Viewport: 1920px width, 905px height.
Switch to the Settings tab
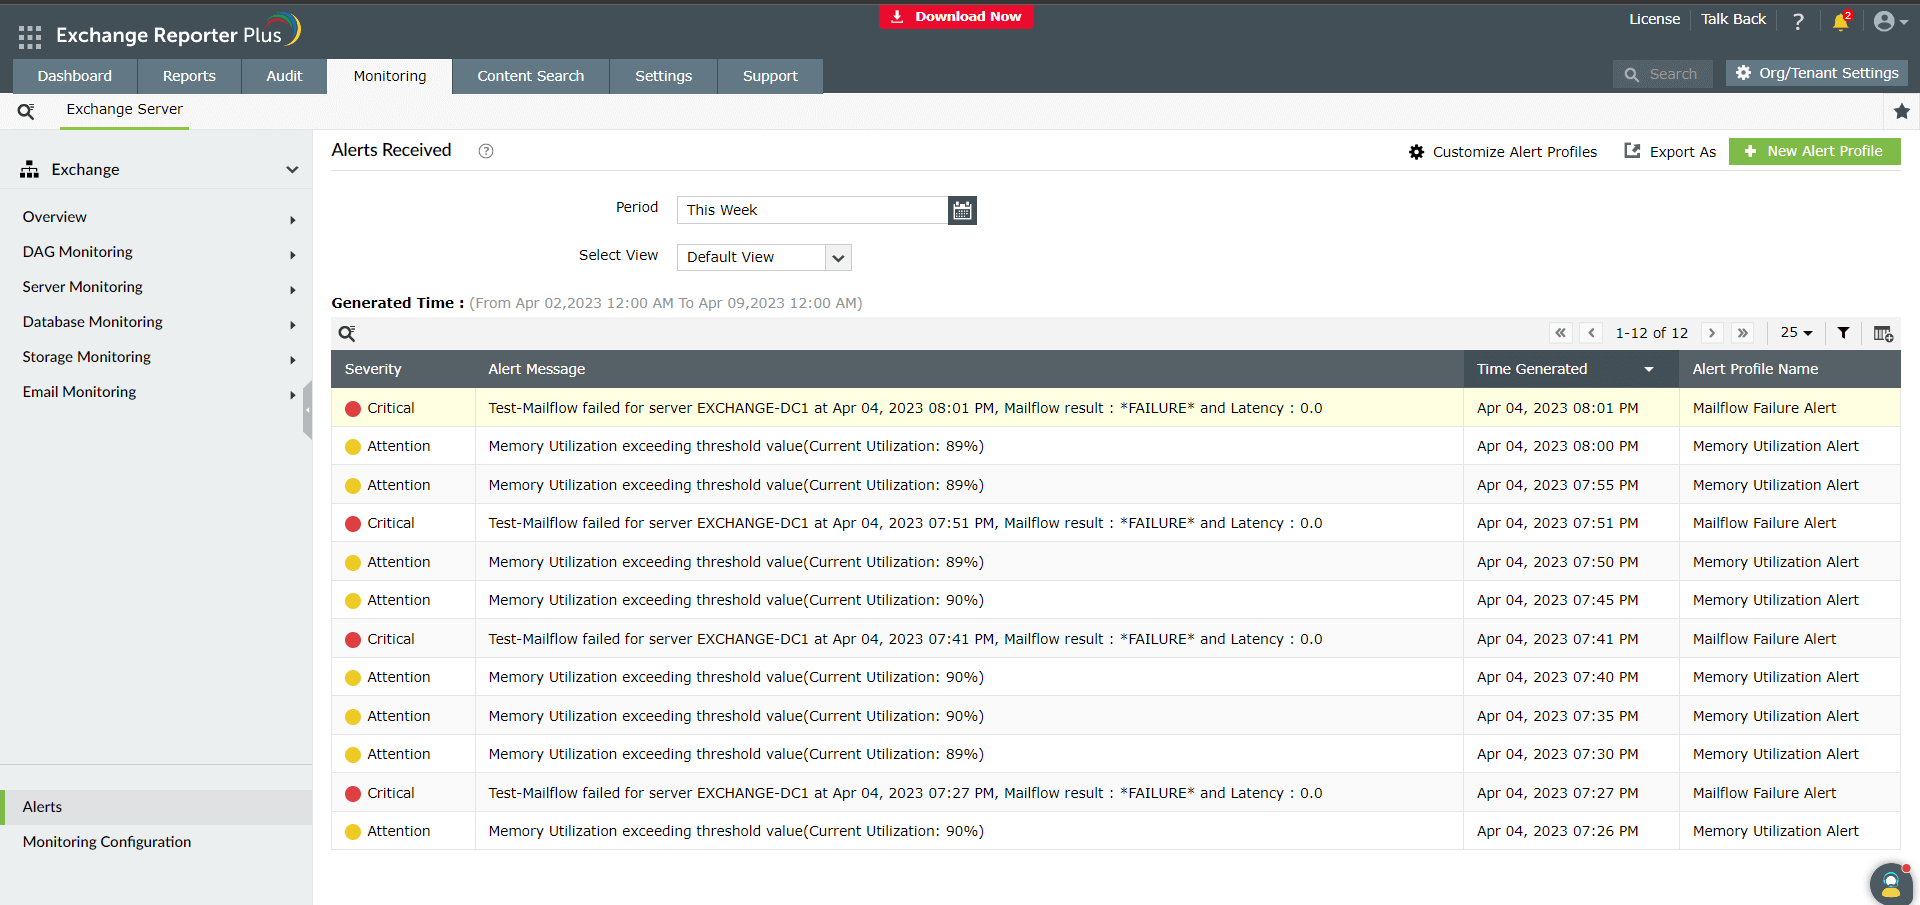click(663, 76)
